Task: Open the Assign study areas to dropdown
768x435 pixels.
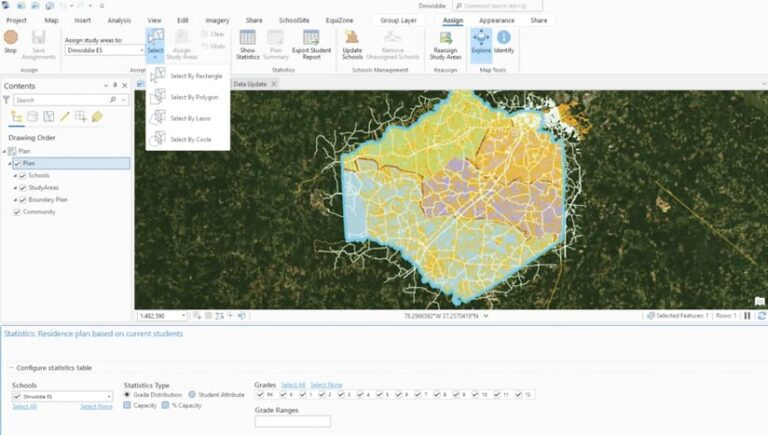Action: coord(142,50)
